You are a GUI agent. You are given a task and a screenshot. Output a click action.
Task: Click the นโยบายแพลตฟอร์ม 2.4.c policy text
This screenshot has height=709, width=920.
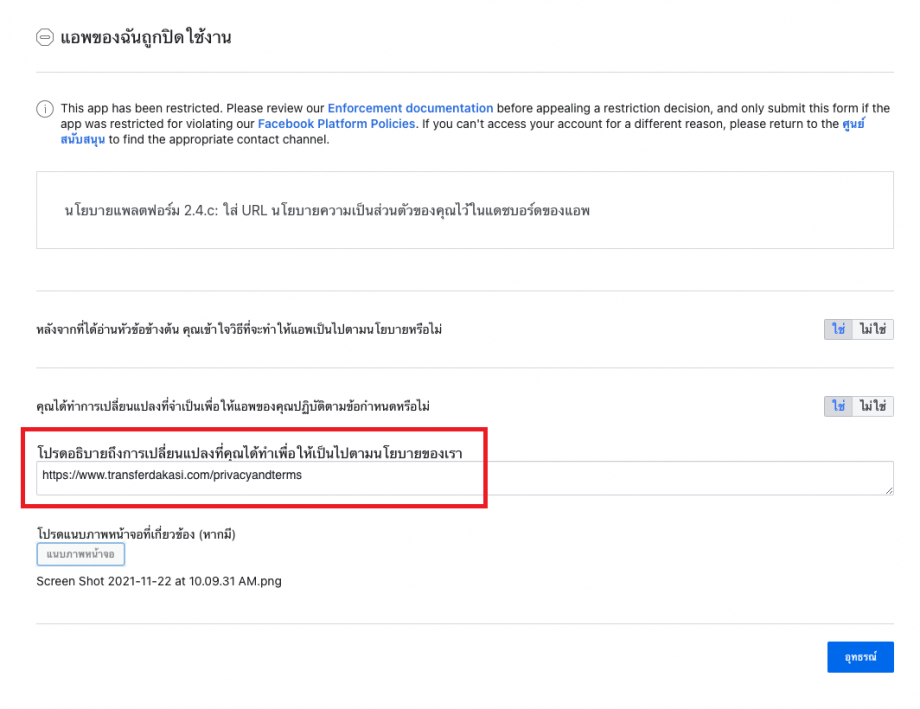click(x=327, y=210)
